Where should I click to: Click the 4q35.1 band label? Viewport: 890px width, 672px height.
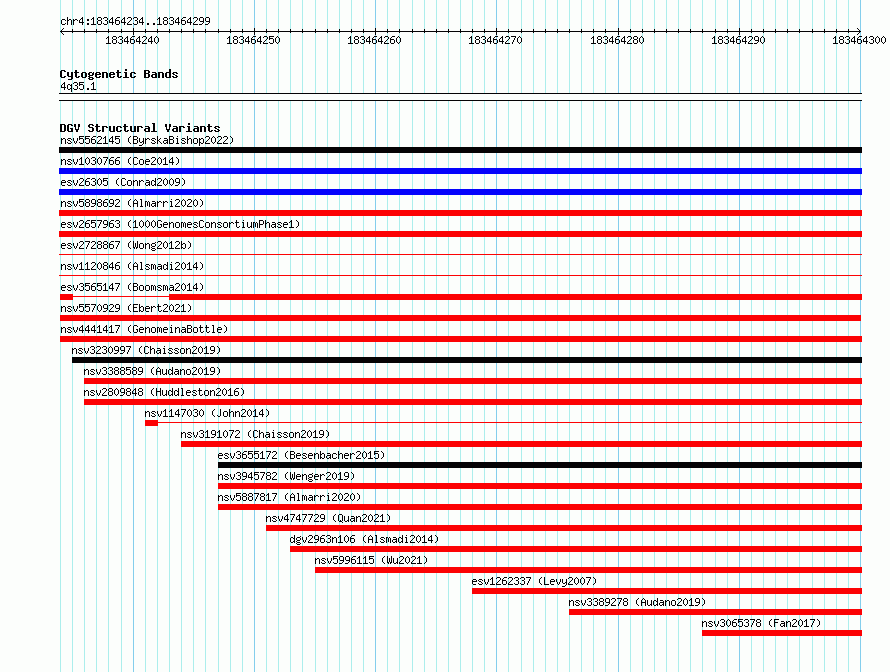(78, 86)
